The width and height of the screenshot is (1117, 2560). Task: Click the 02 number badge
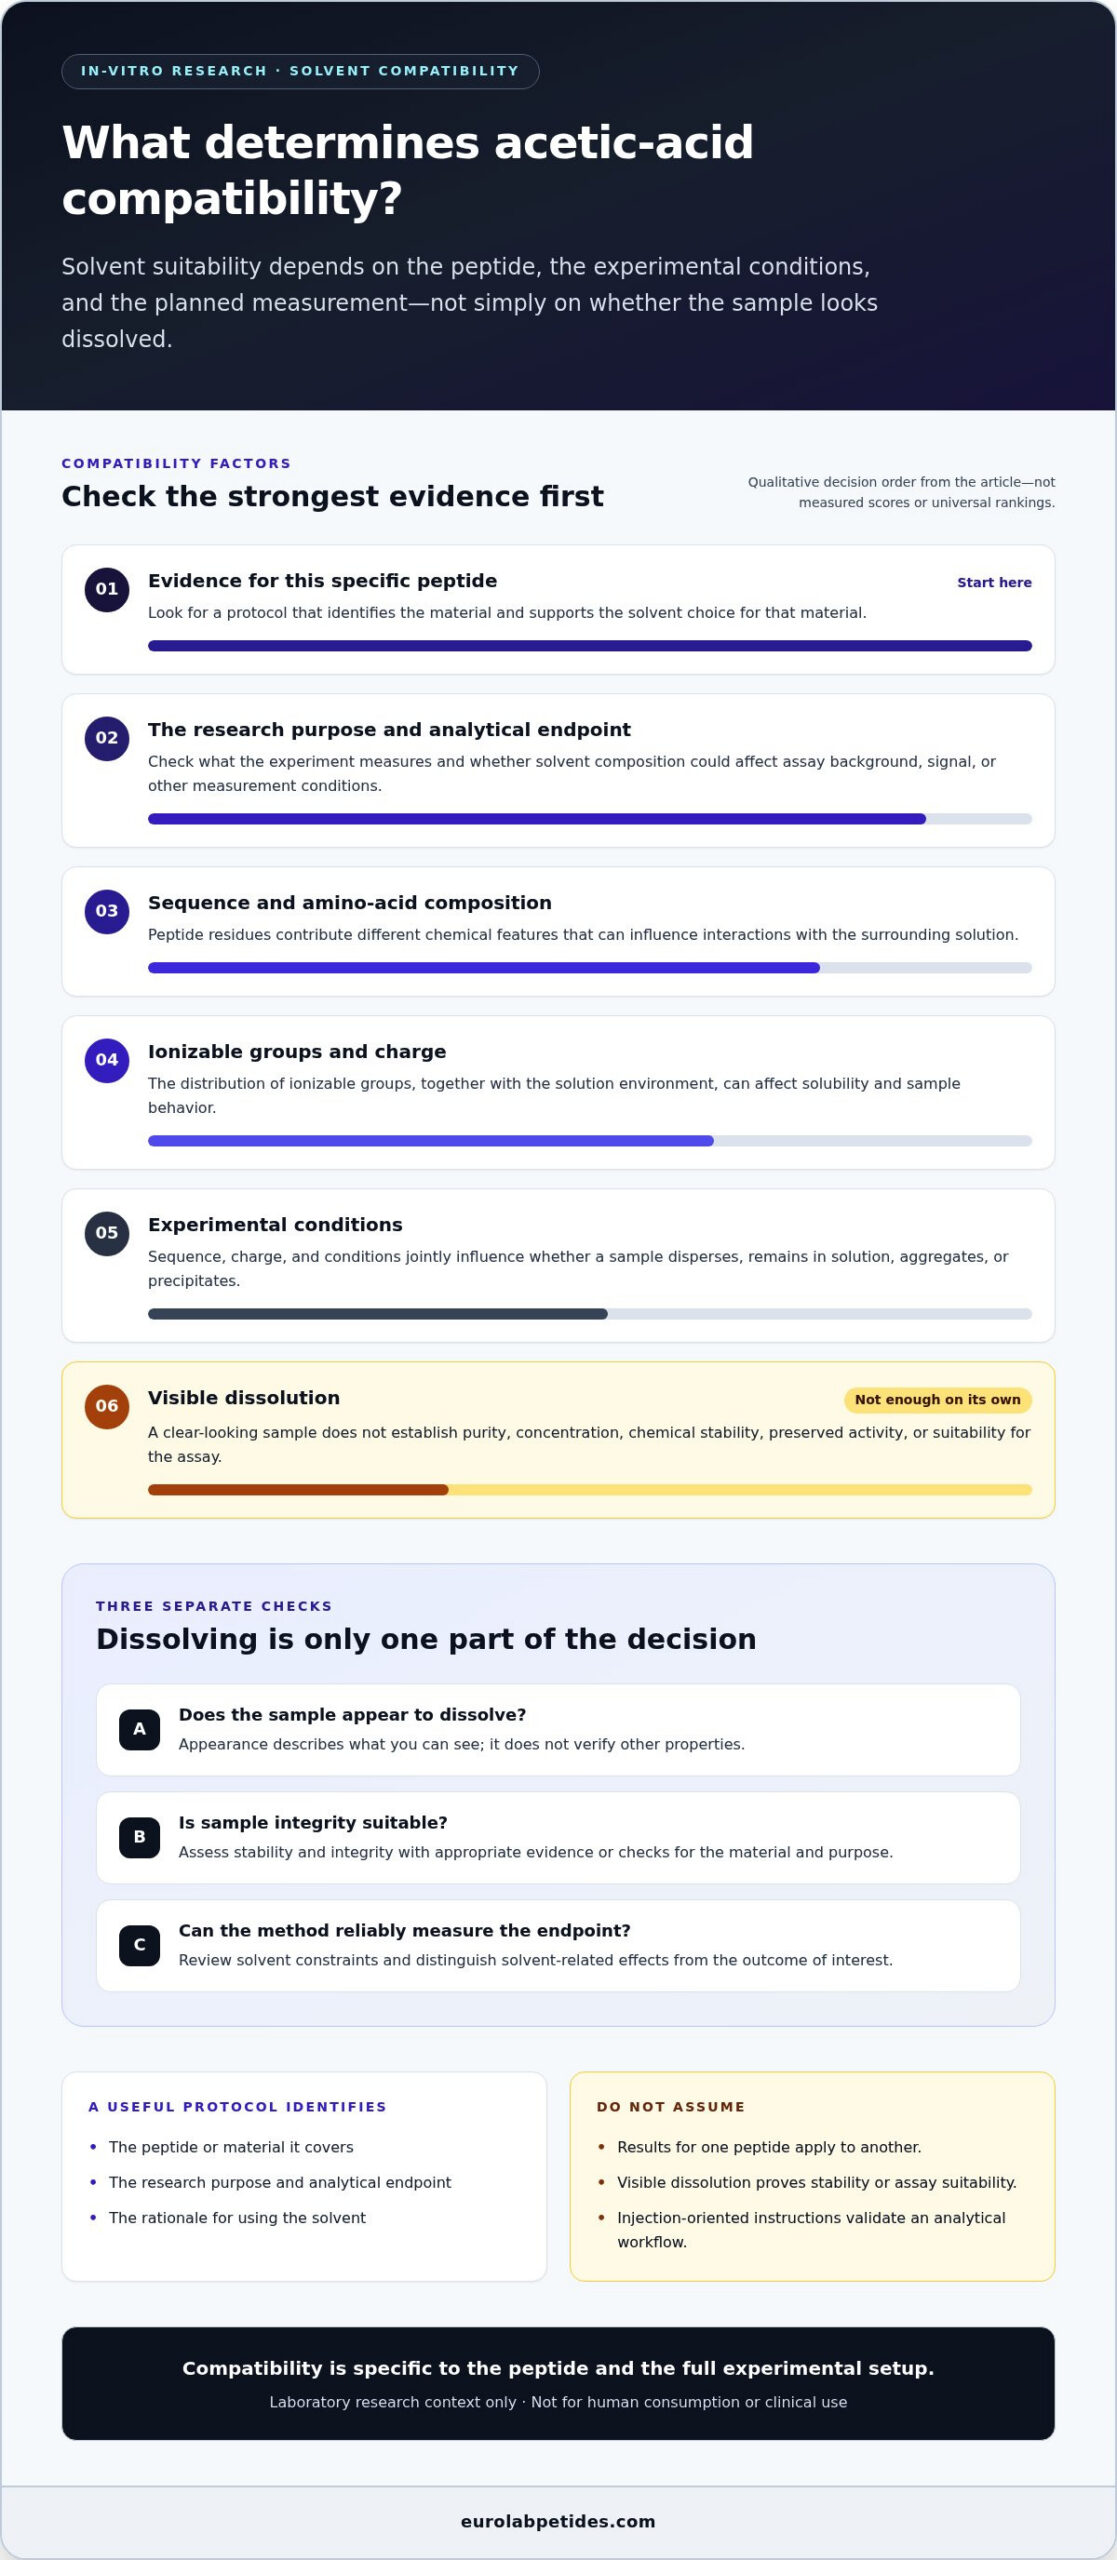click(107, 738)
